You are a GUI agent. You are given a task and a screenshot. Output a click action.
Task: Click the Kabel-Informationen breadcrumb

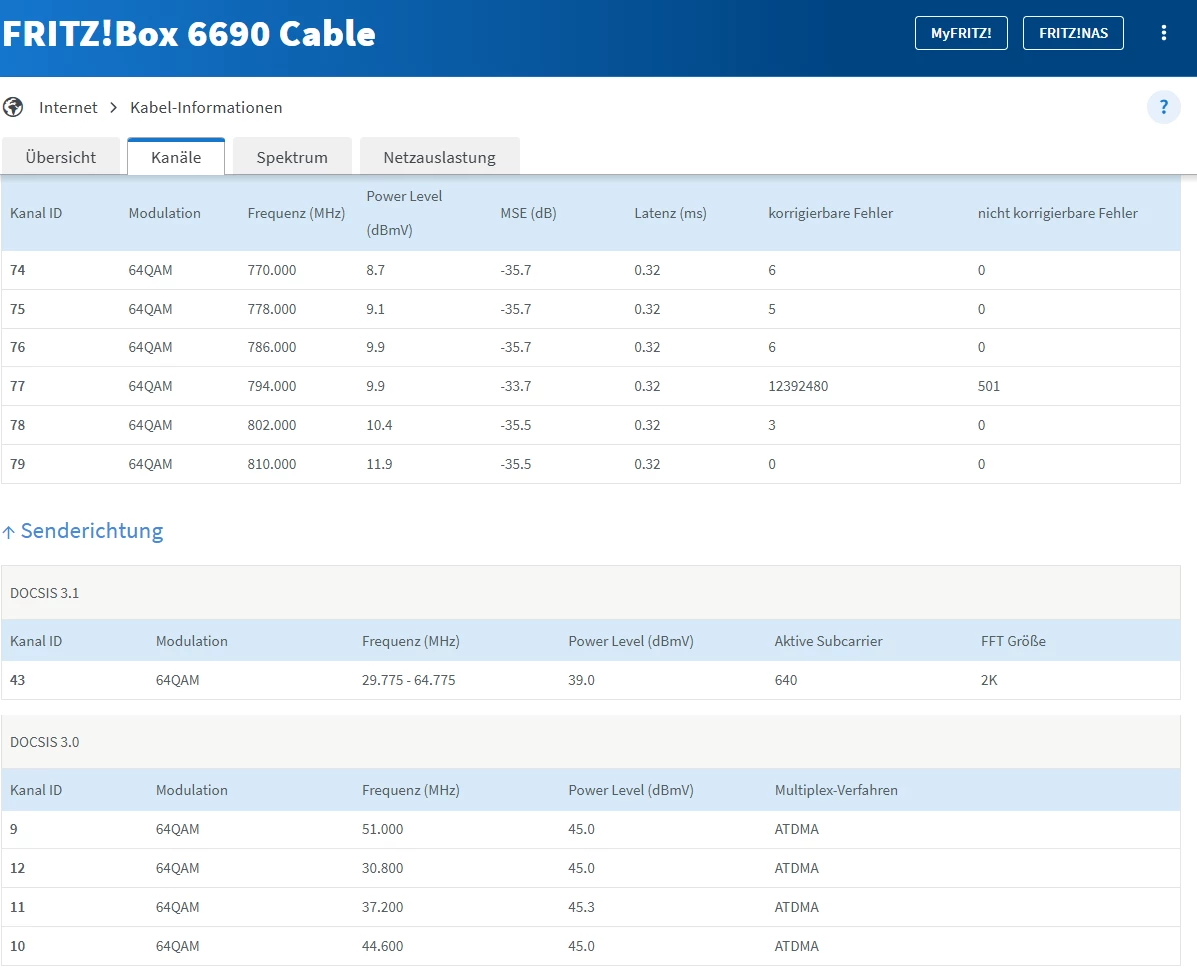tap(206, 108)
